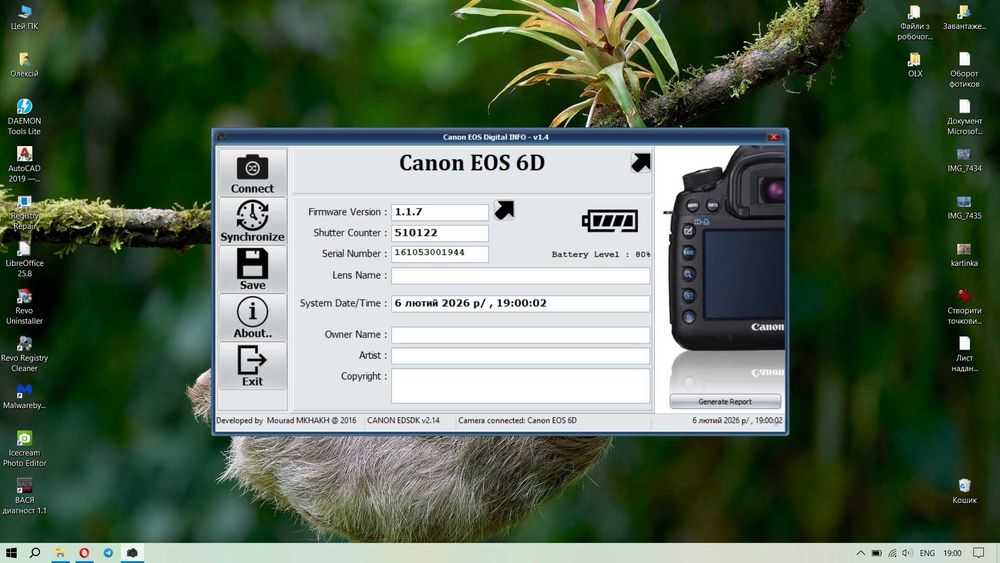
Task: Open the Wi-Fi network tray icon
Action: (x=892, y=553)
